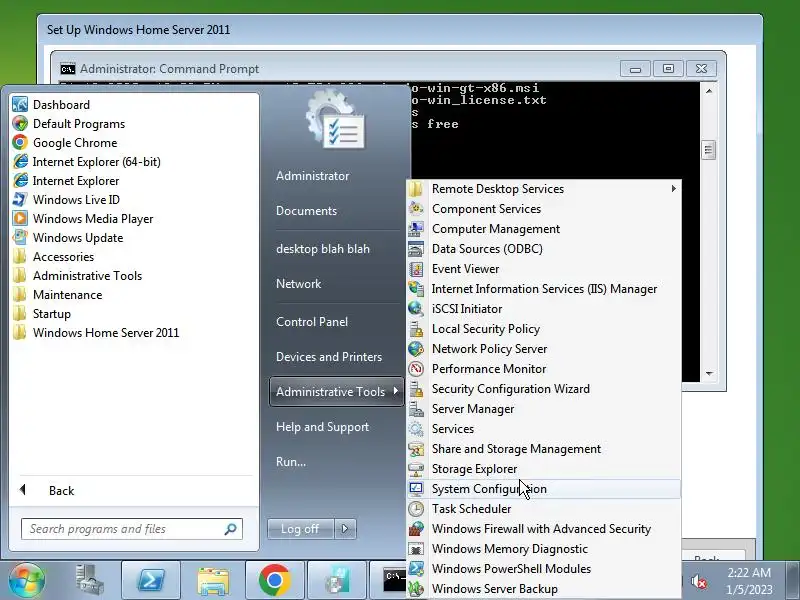
Task: Open Data Sources (ODBC) icon
Action: (416, 248)
